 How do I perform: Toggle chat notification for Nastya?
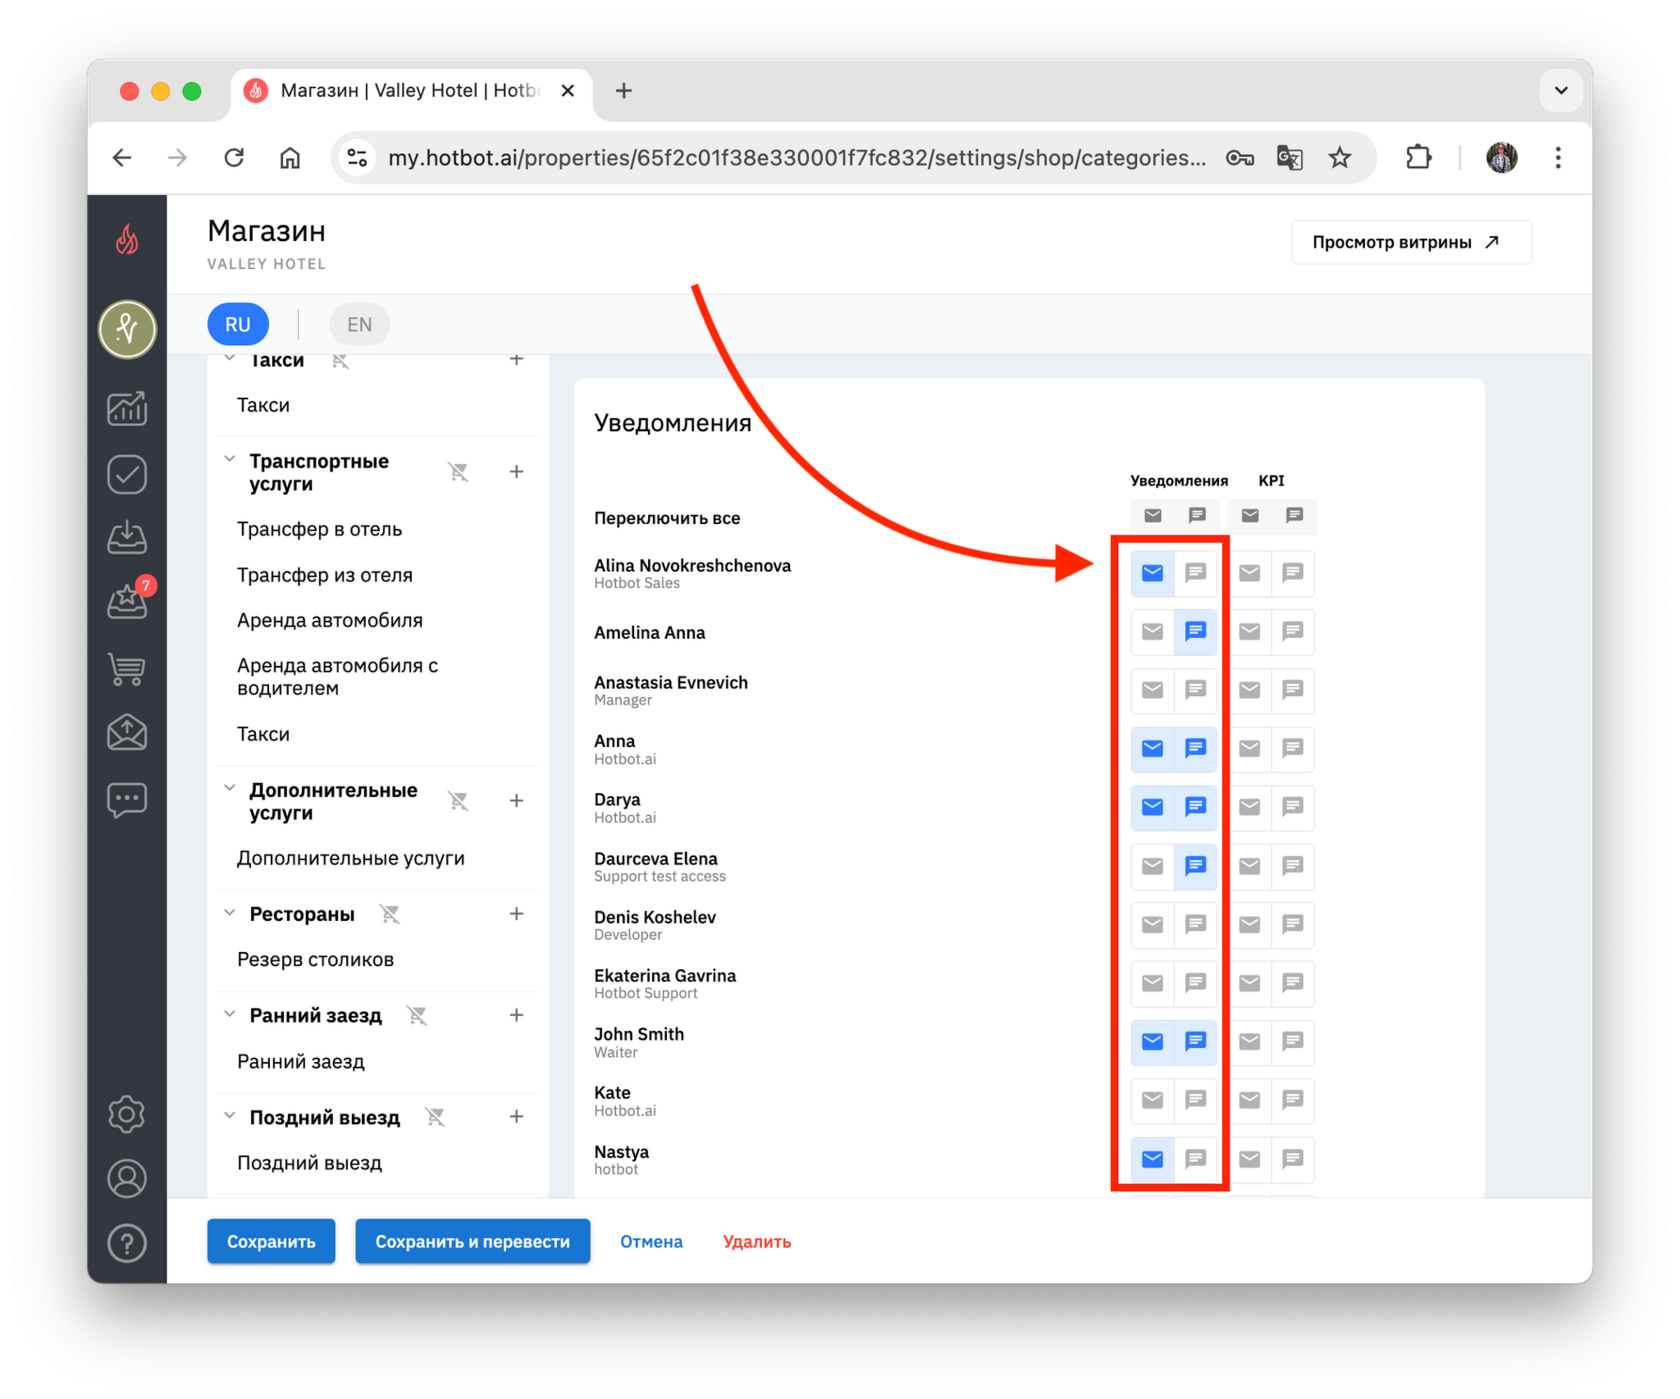(1196, 1159)
